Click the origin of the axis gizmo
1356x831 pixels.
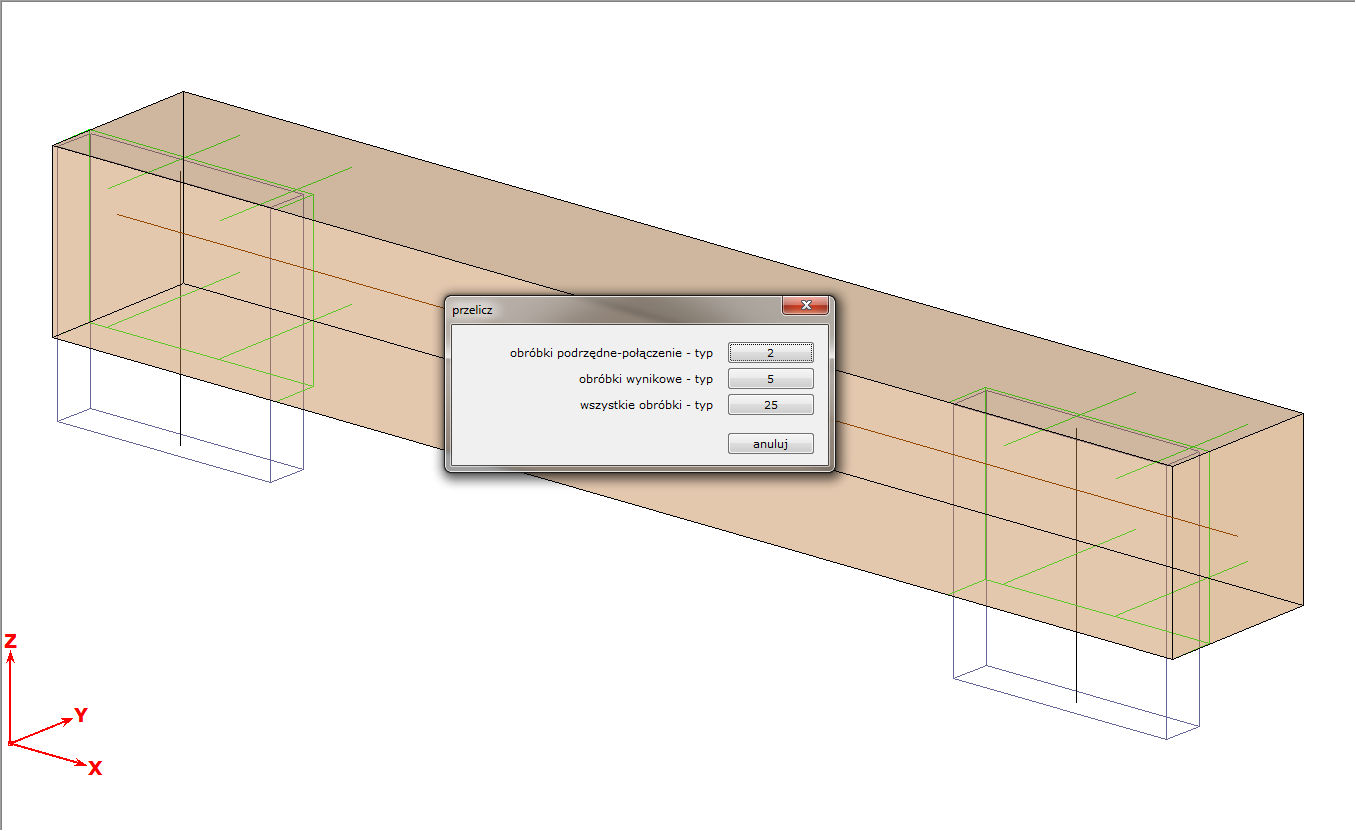pyautogui.click(x=10, y=743)
